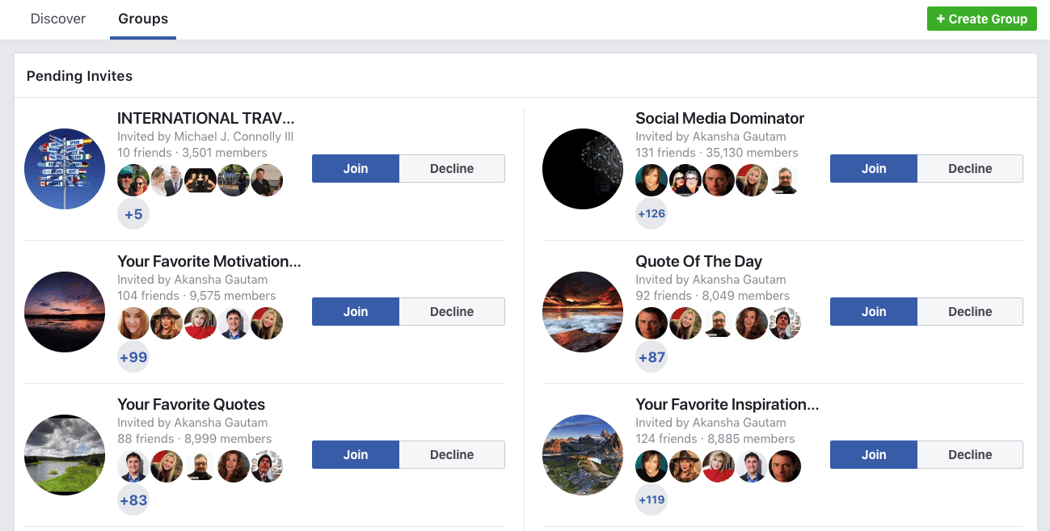Switch to the Discover tab

[58, 19]
